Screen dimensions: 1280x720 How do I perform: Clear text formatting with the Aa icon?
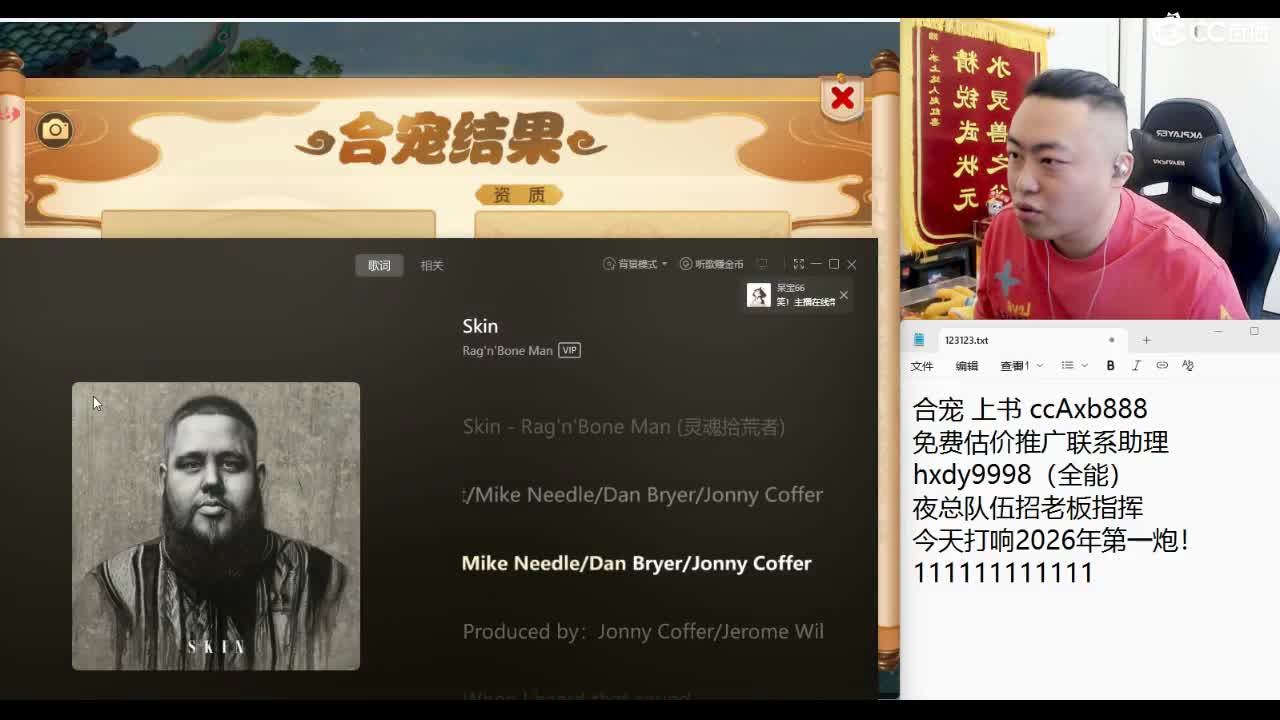point(1188,365)
